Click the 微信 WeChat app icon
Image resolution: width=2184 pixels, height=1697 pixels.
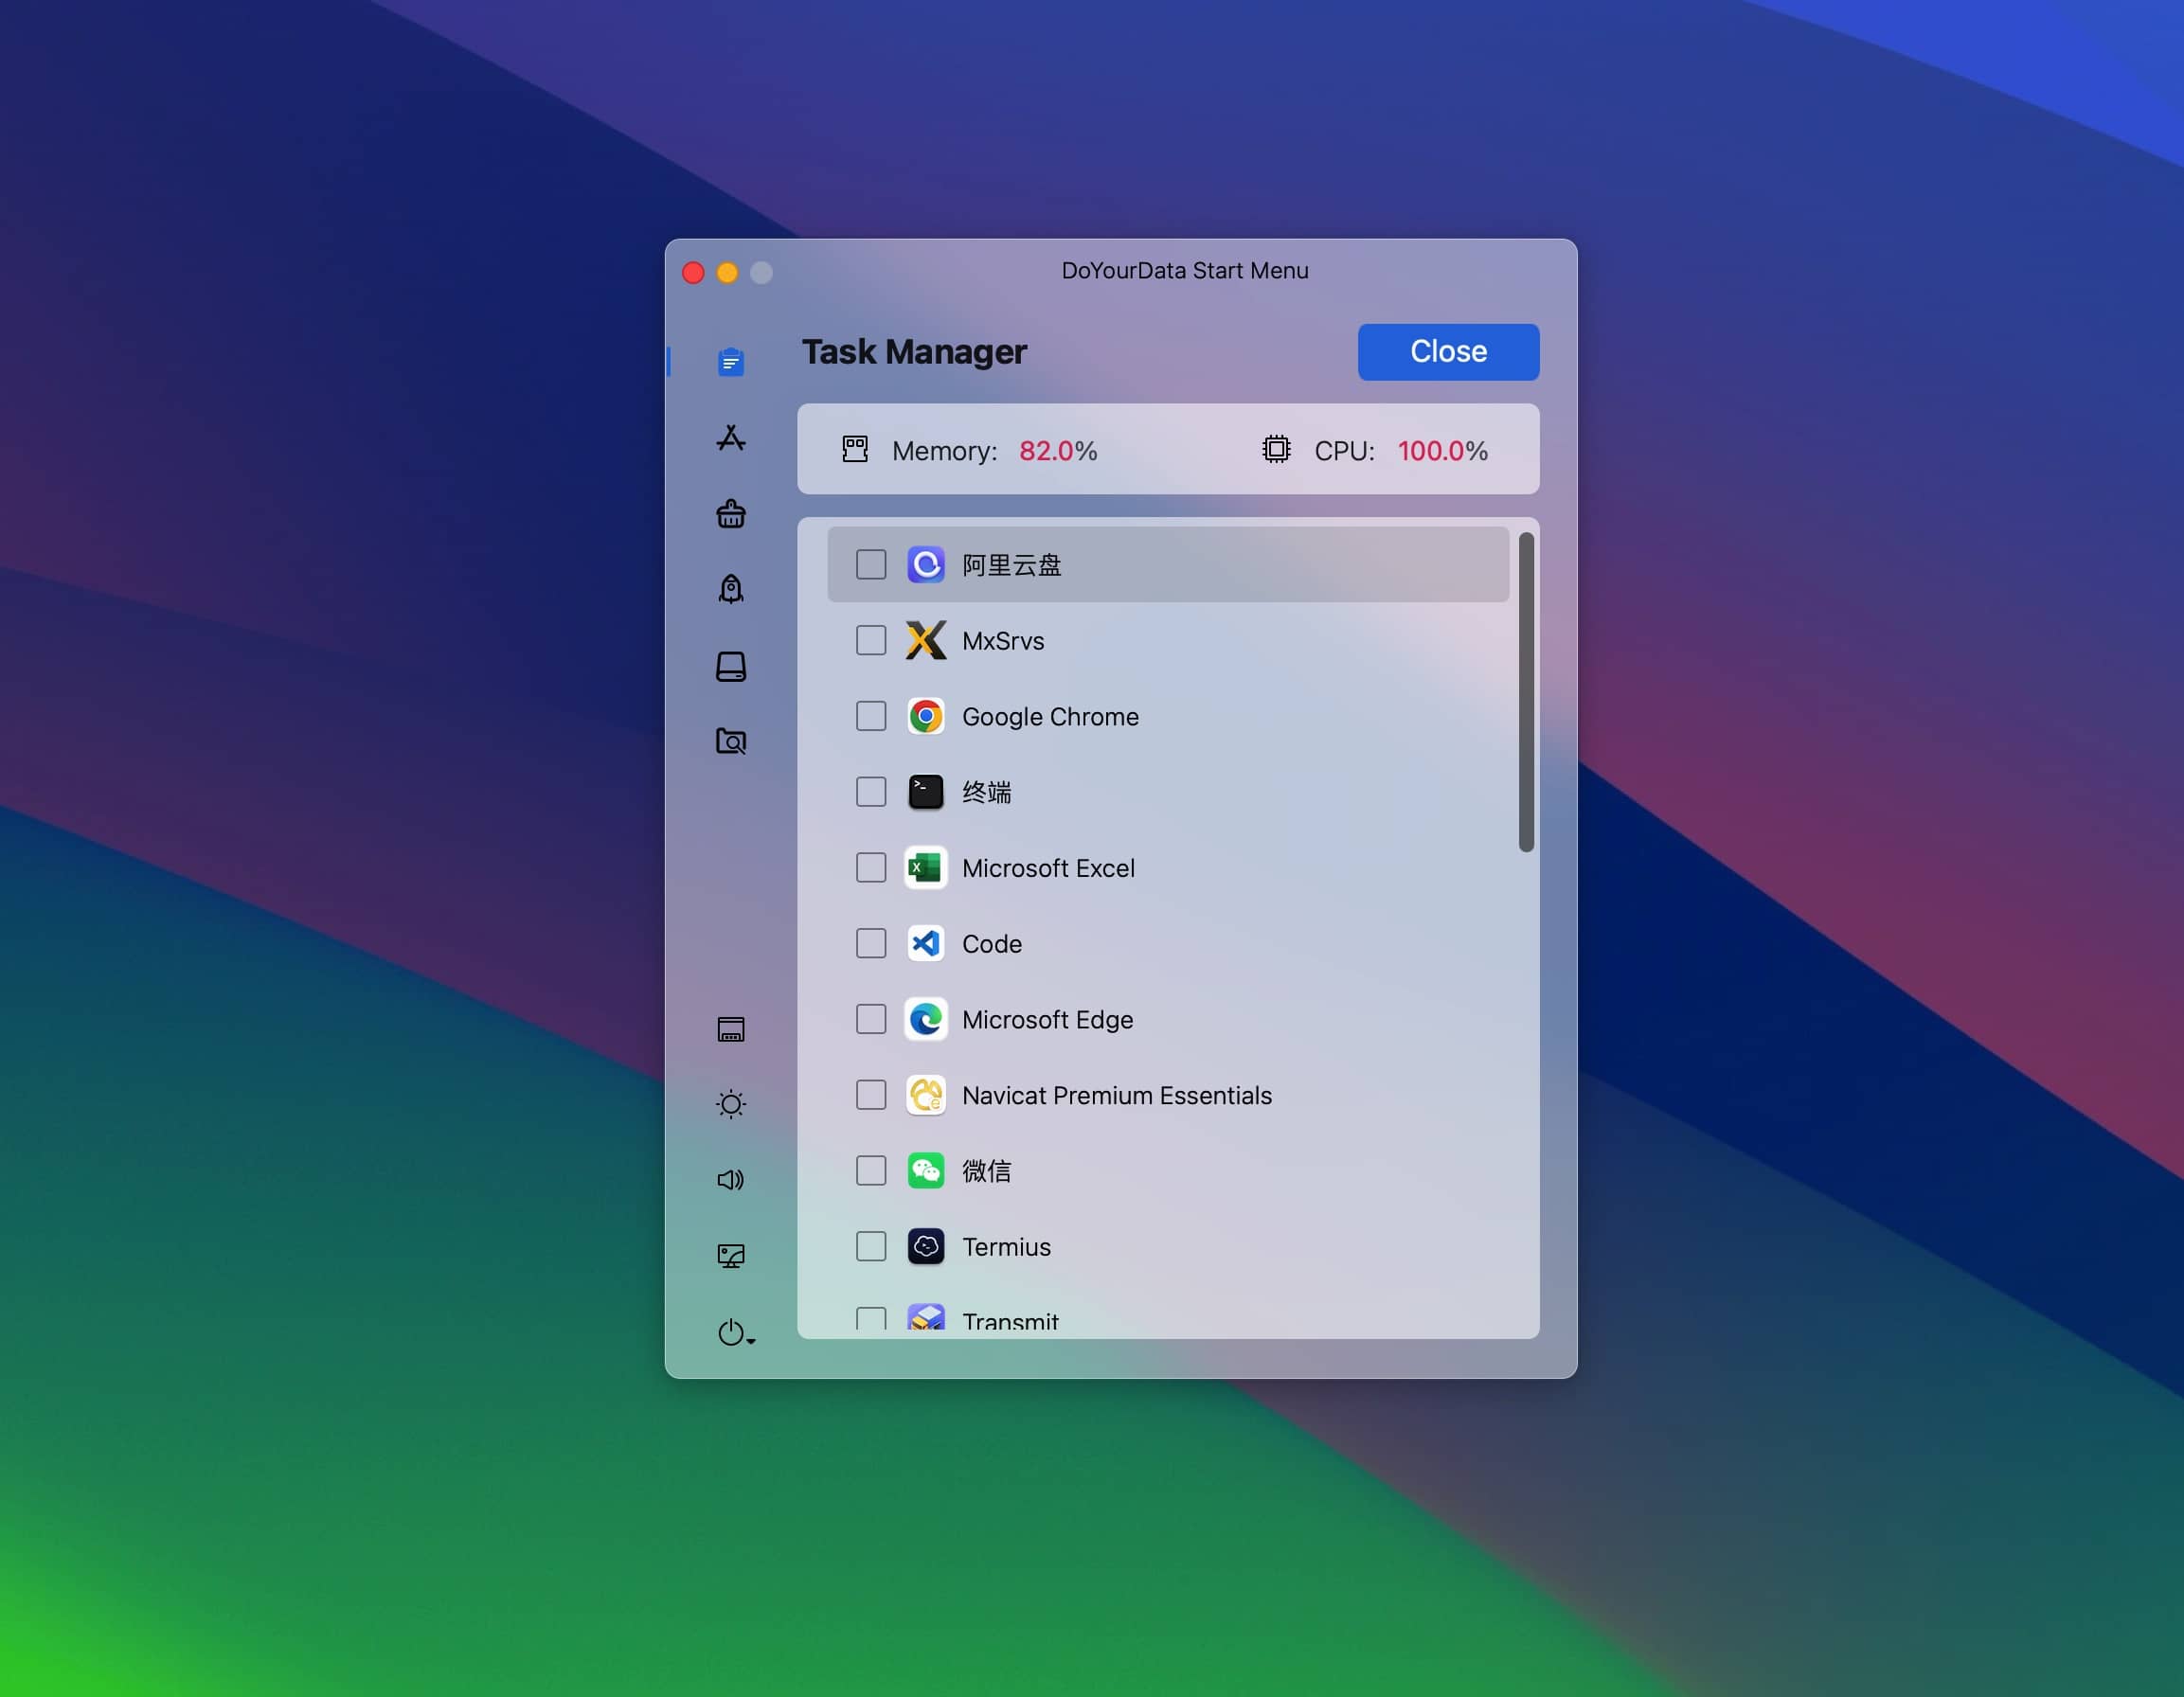click(926, 1171)
